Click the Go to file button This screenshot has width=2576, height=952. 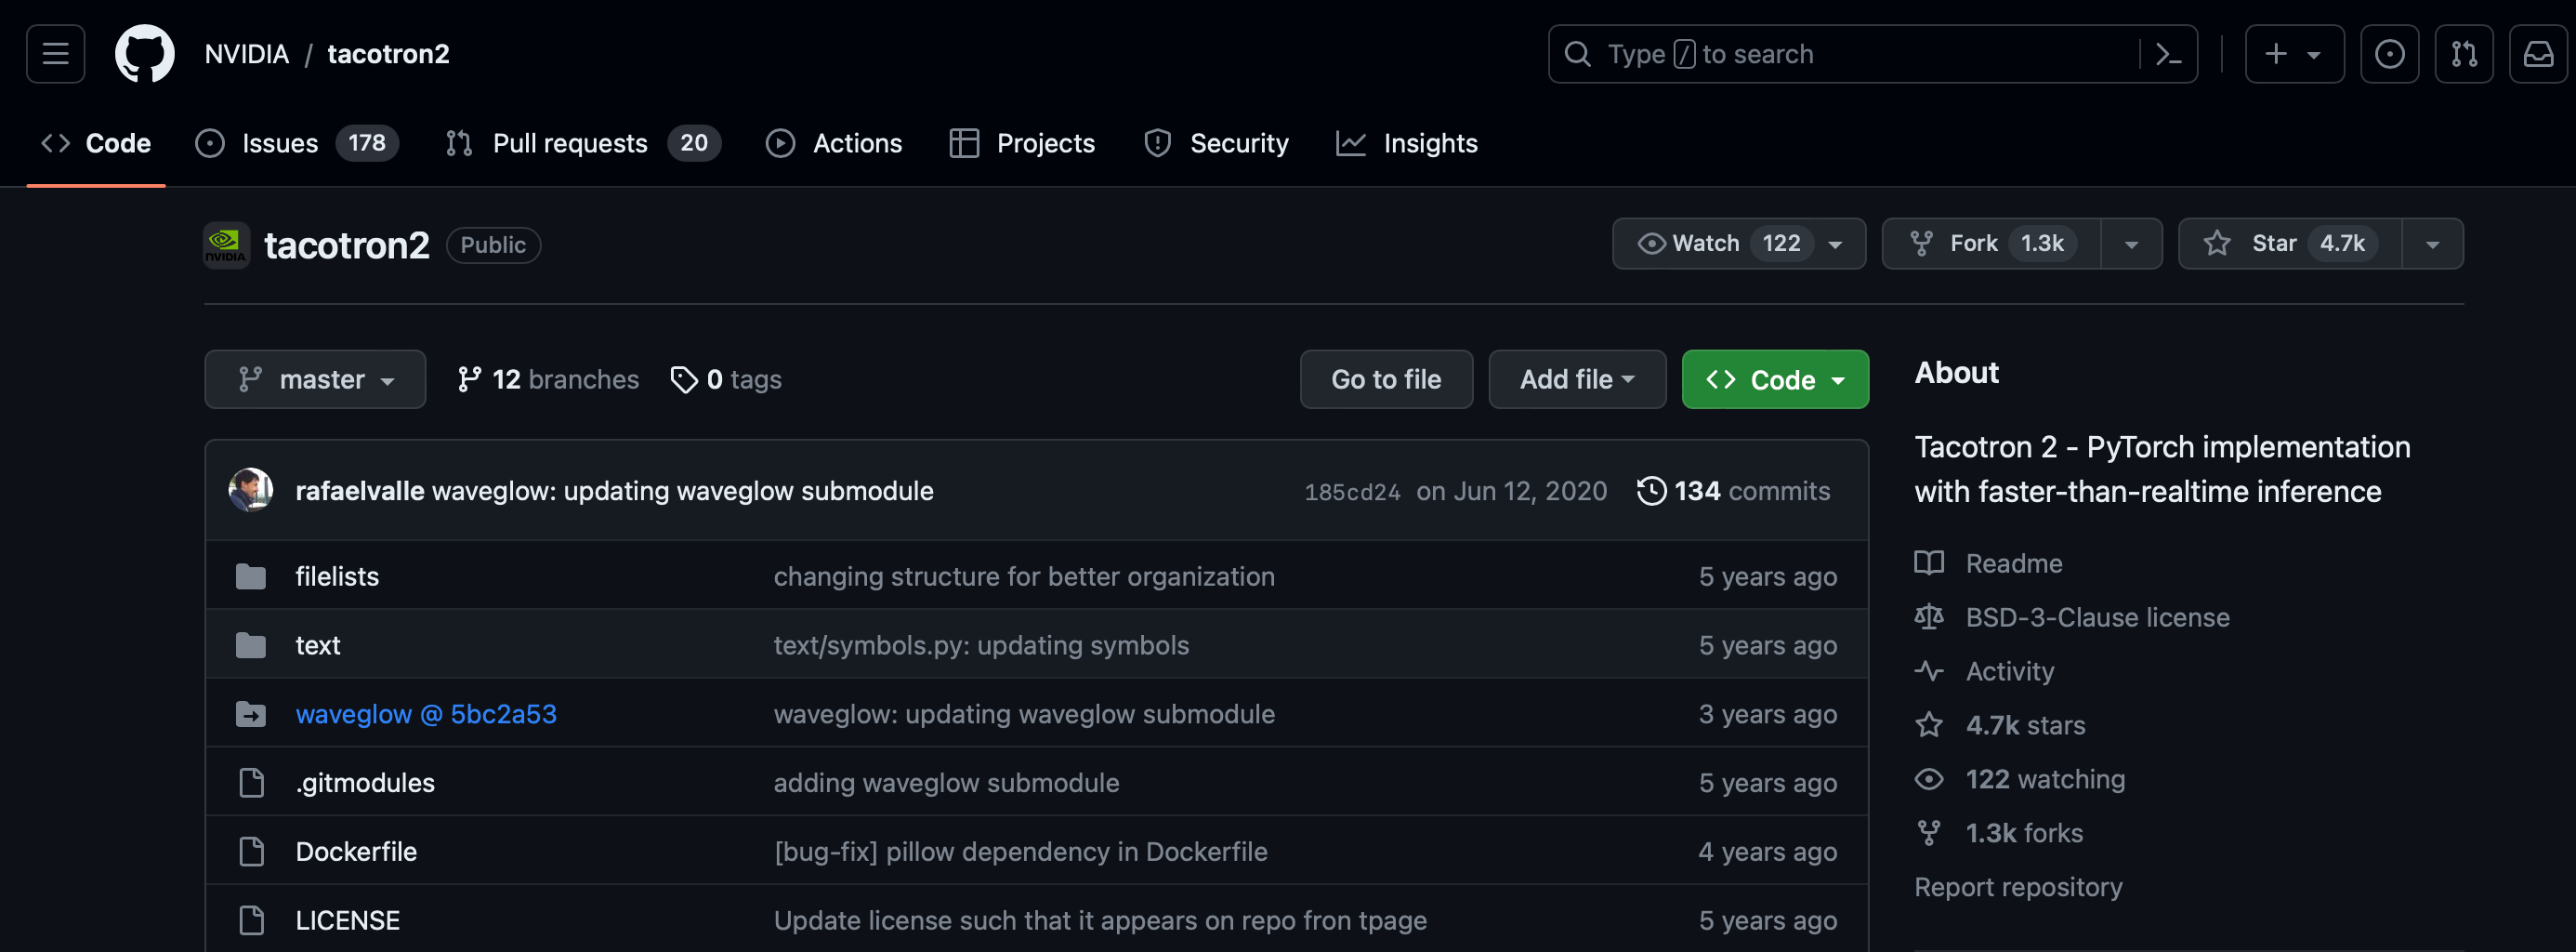pyautogui.click(x=1386, y=380)
